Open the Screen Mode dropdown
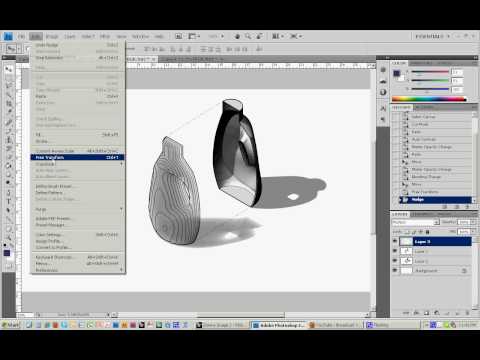The width and height of the screenshot is (480, 360). pos(296,36)
